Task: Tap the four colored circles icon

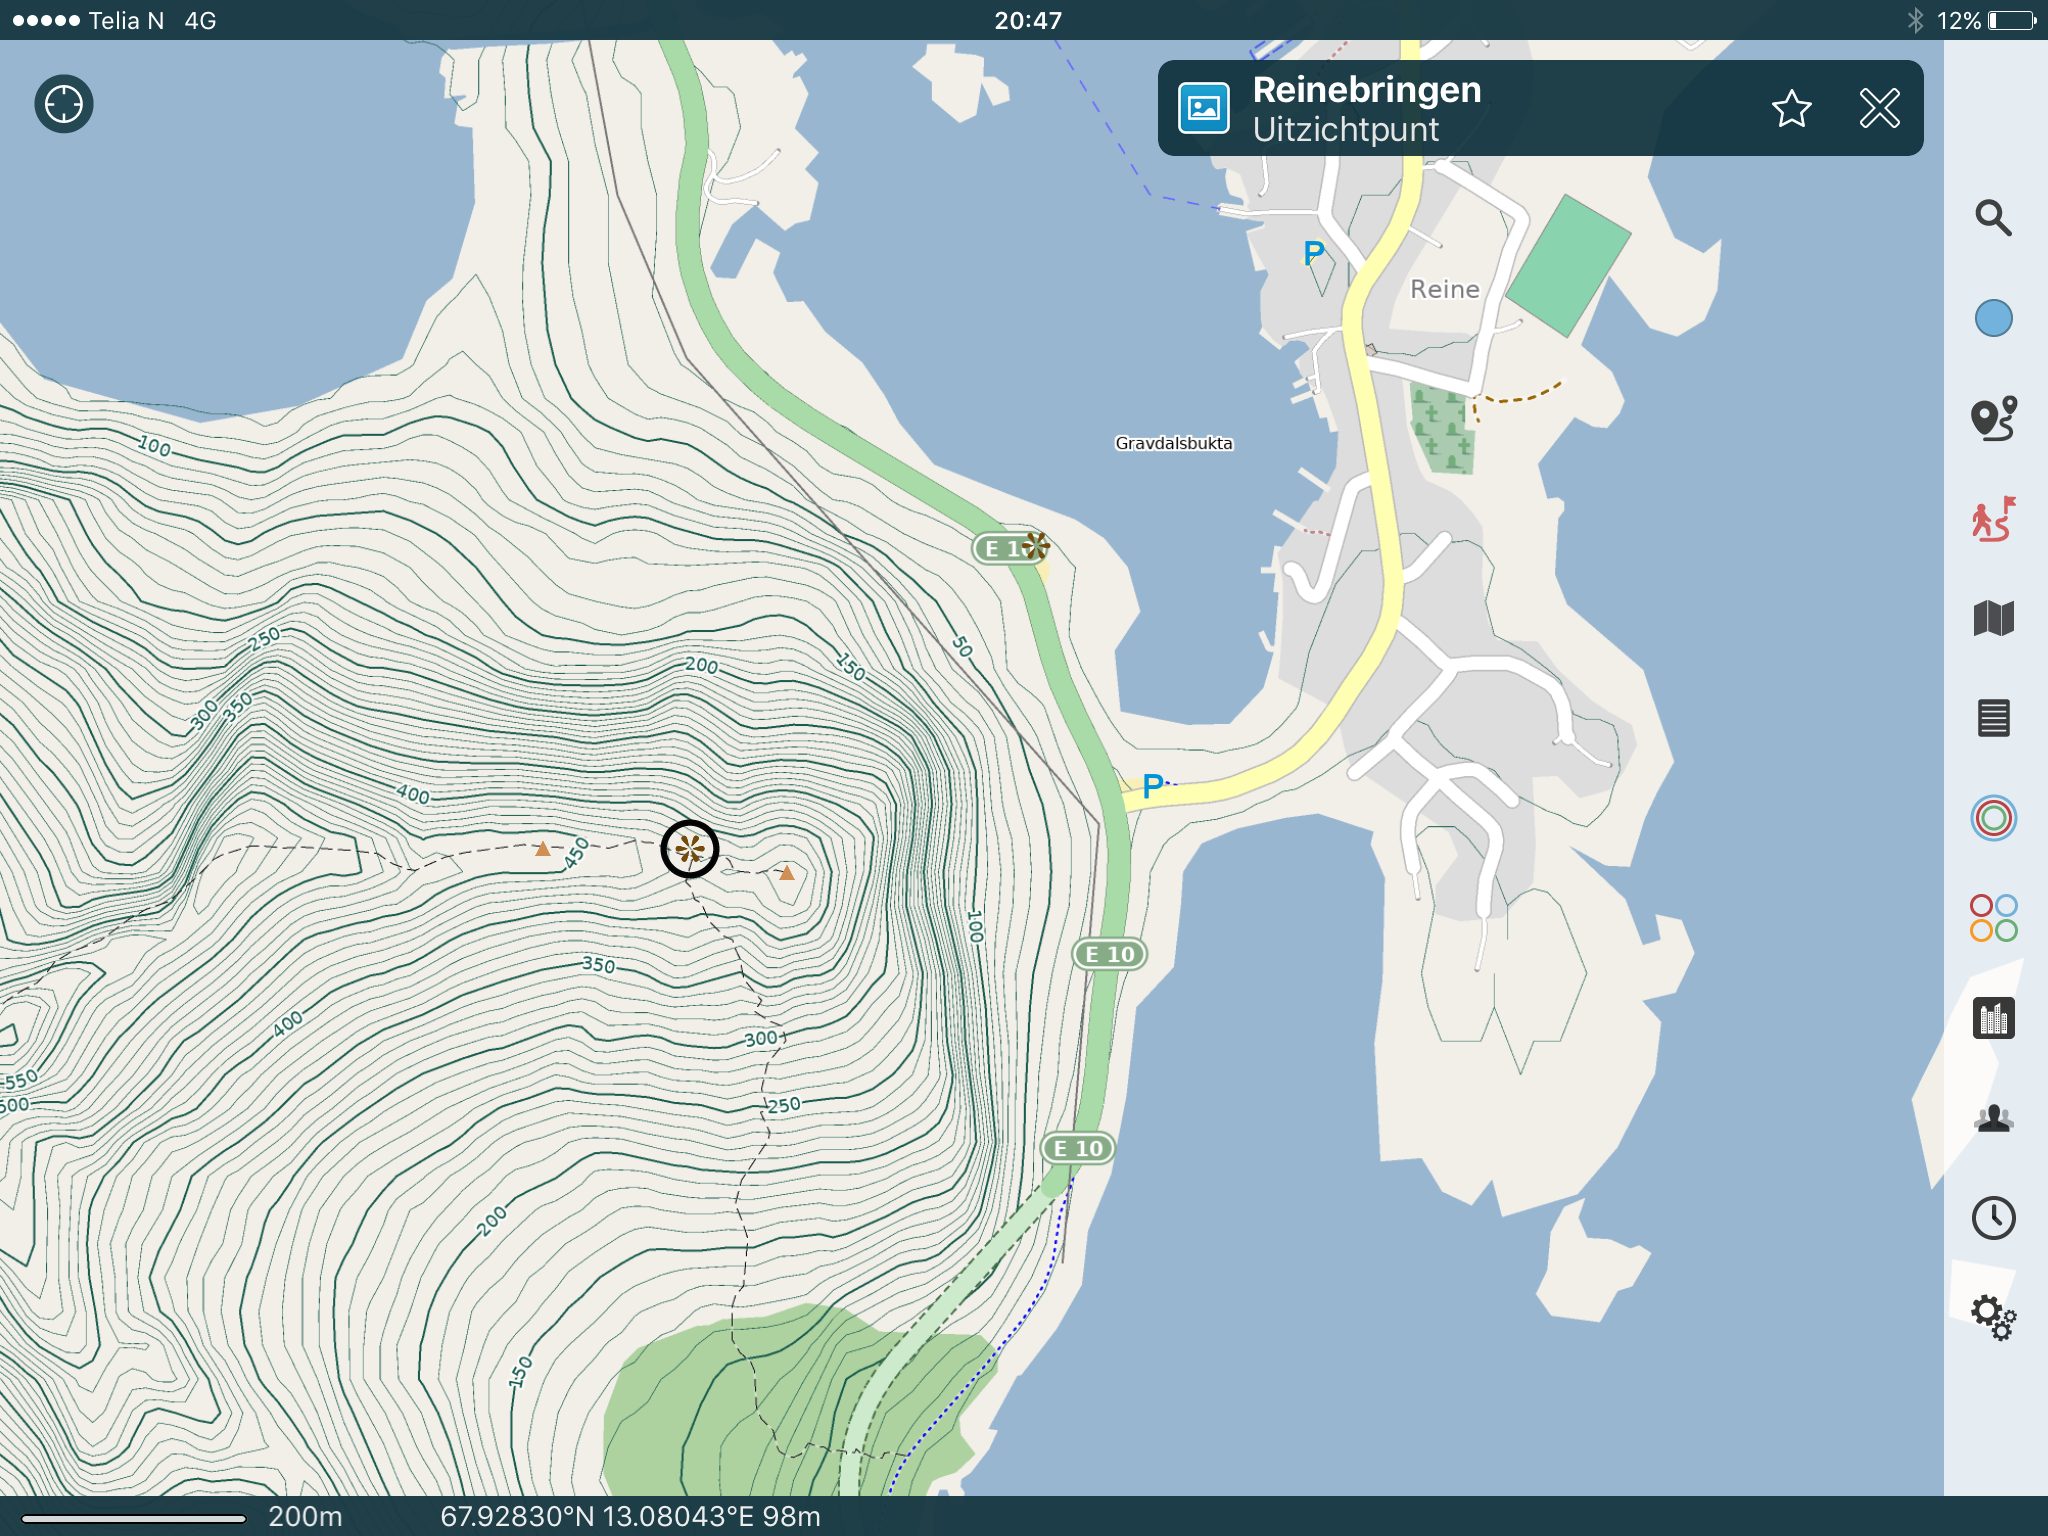Action: pyautogui.click(x=1993, y=918)
